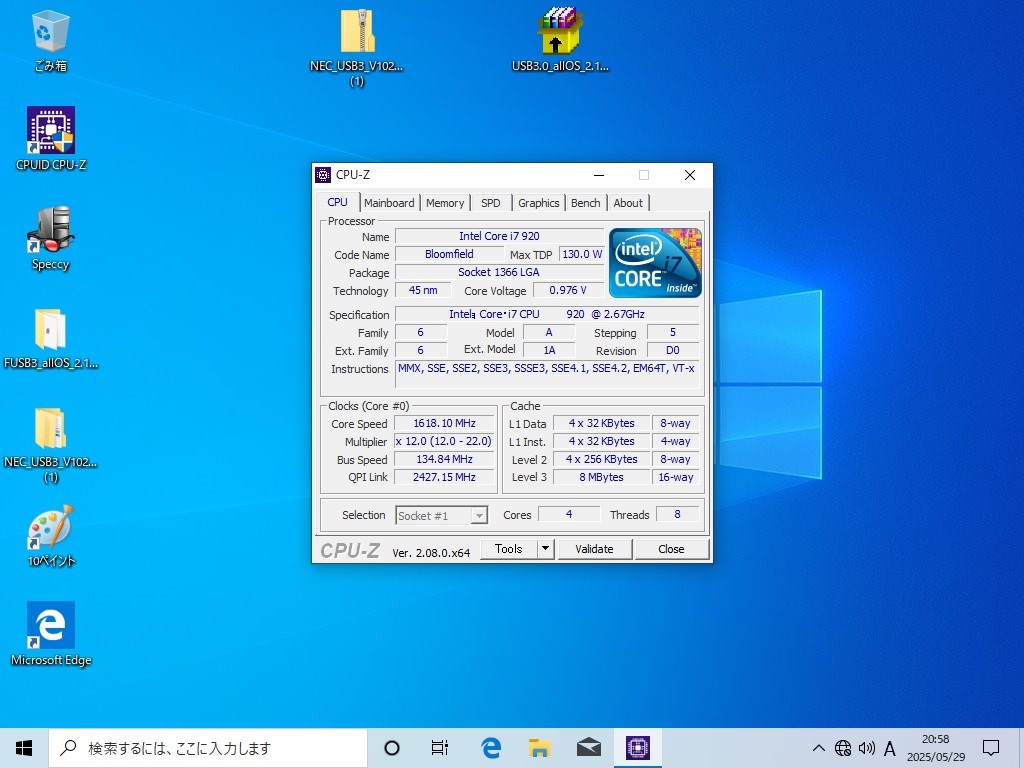Click the Max TDP value 130.0 W
The image size is (1024, 768).
coord(582,254)
